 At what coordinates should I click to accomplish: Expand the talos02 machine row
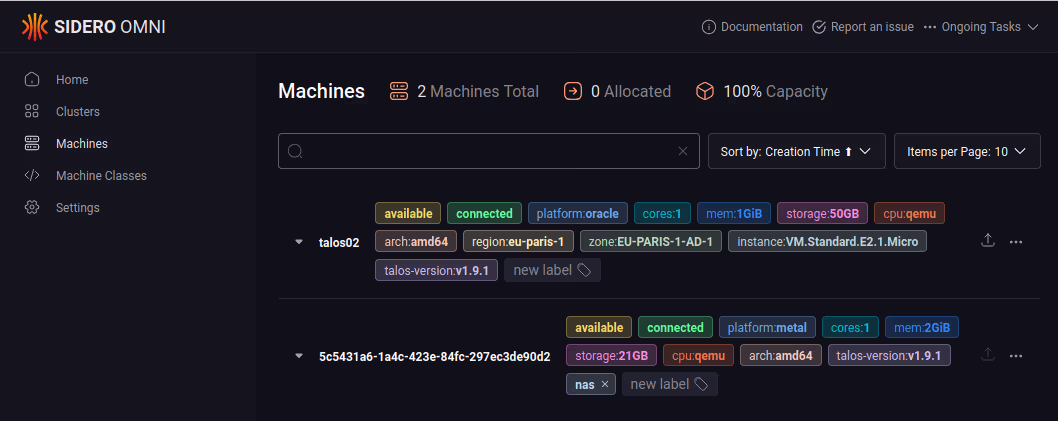298,242
